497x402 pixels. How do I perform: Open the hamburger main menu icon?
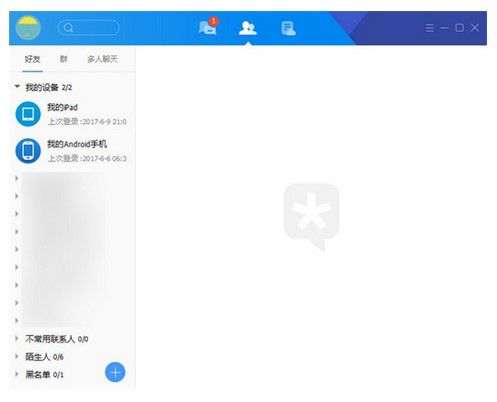[x=430, y=28]
